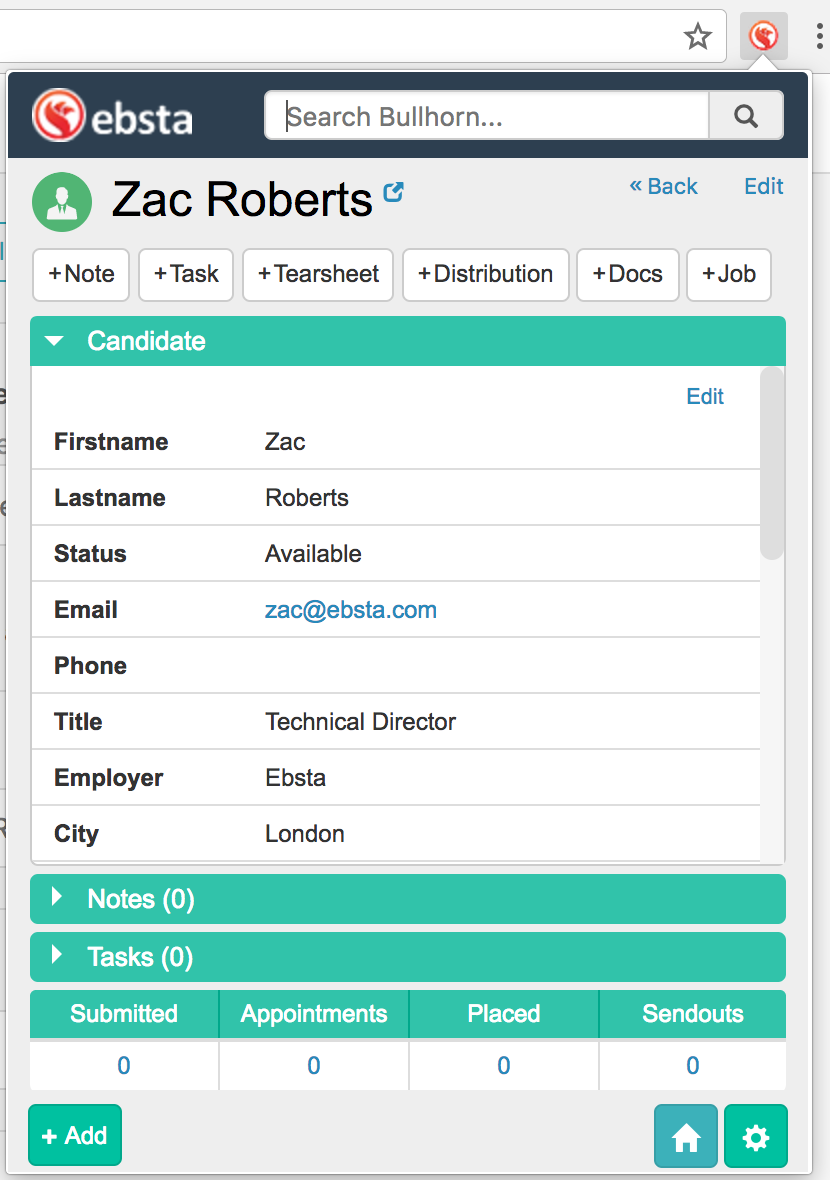Open the zac@ebsta.com email link

(351, 610)
